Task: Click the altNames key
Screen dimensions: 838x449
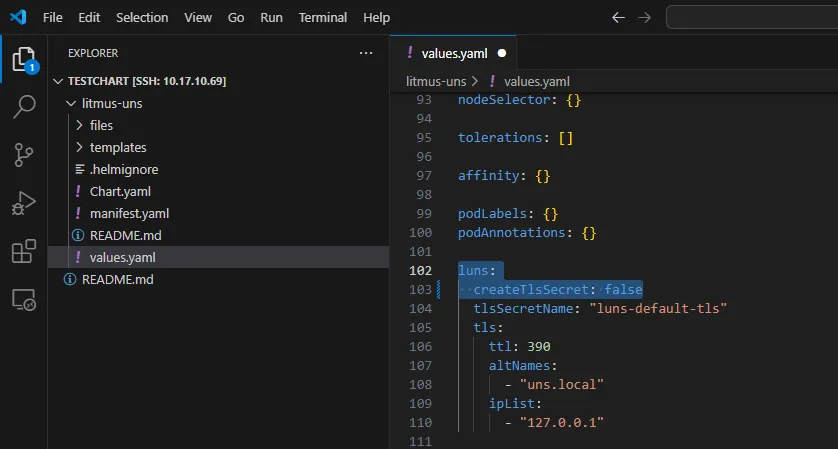Action: (519, 365)
